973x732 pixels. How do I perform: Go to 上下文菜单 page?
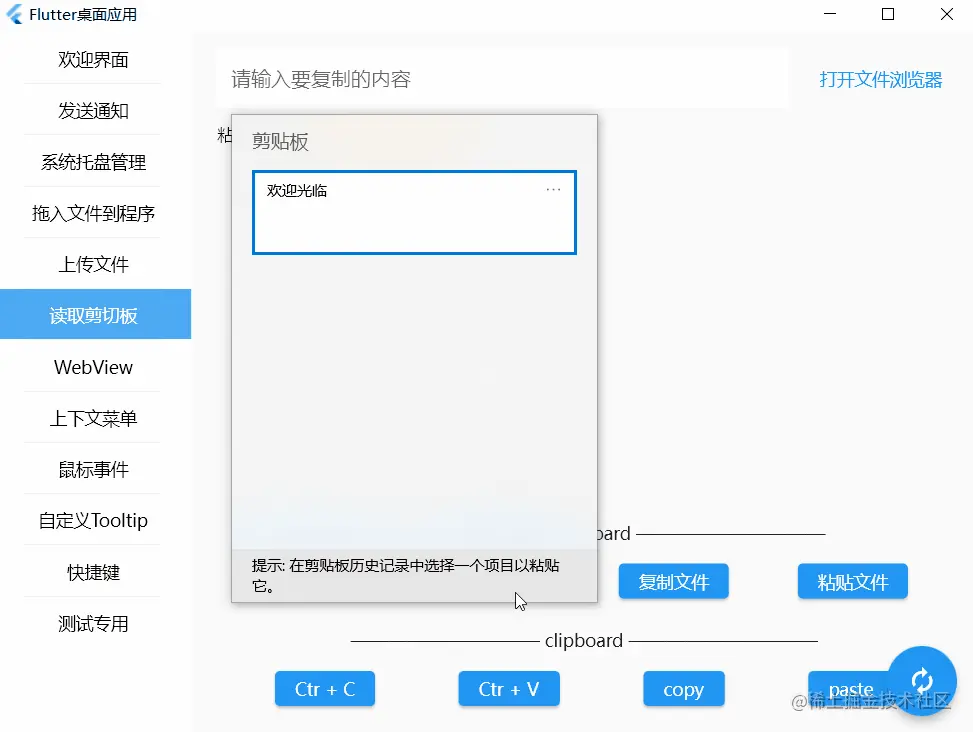[x=93, y=418]
